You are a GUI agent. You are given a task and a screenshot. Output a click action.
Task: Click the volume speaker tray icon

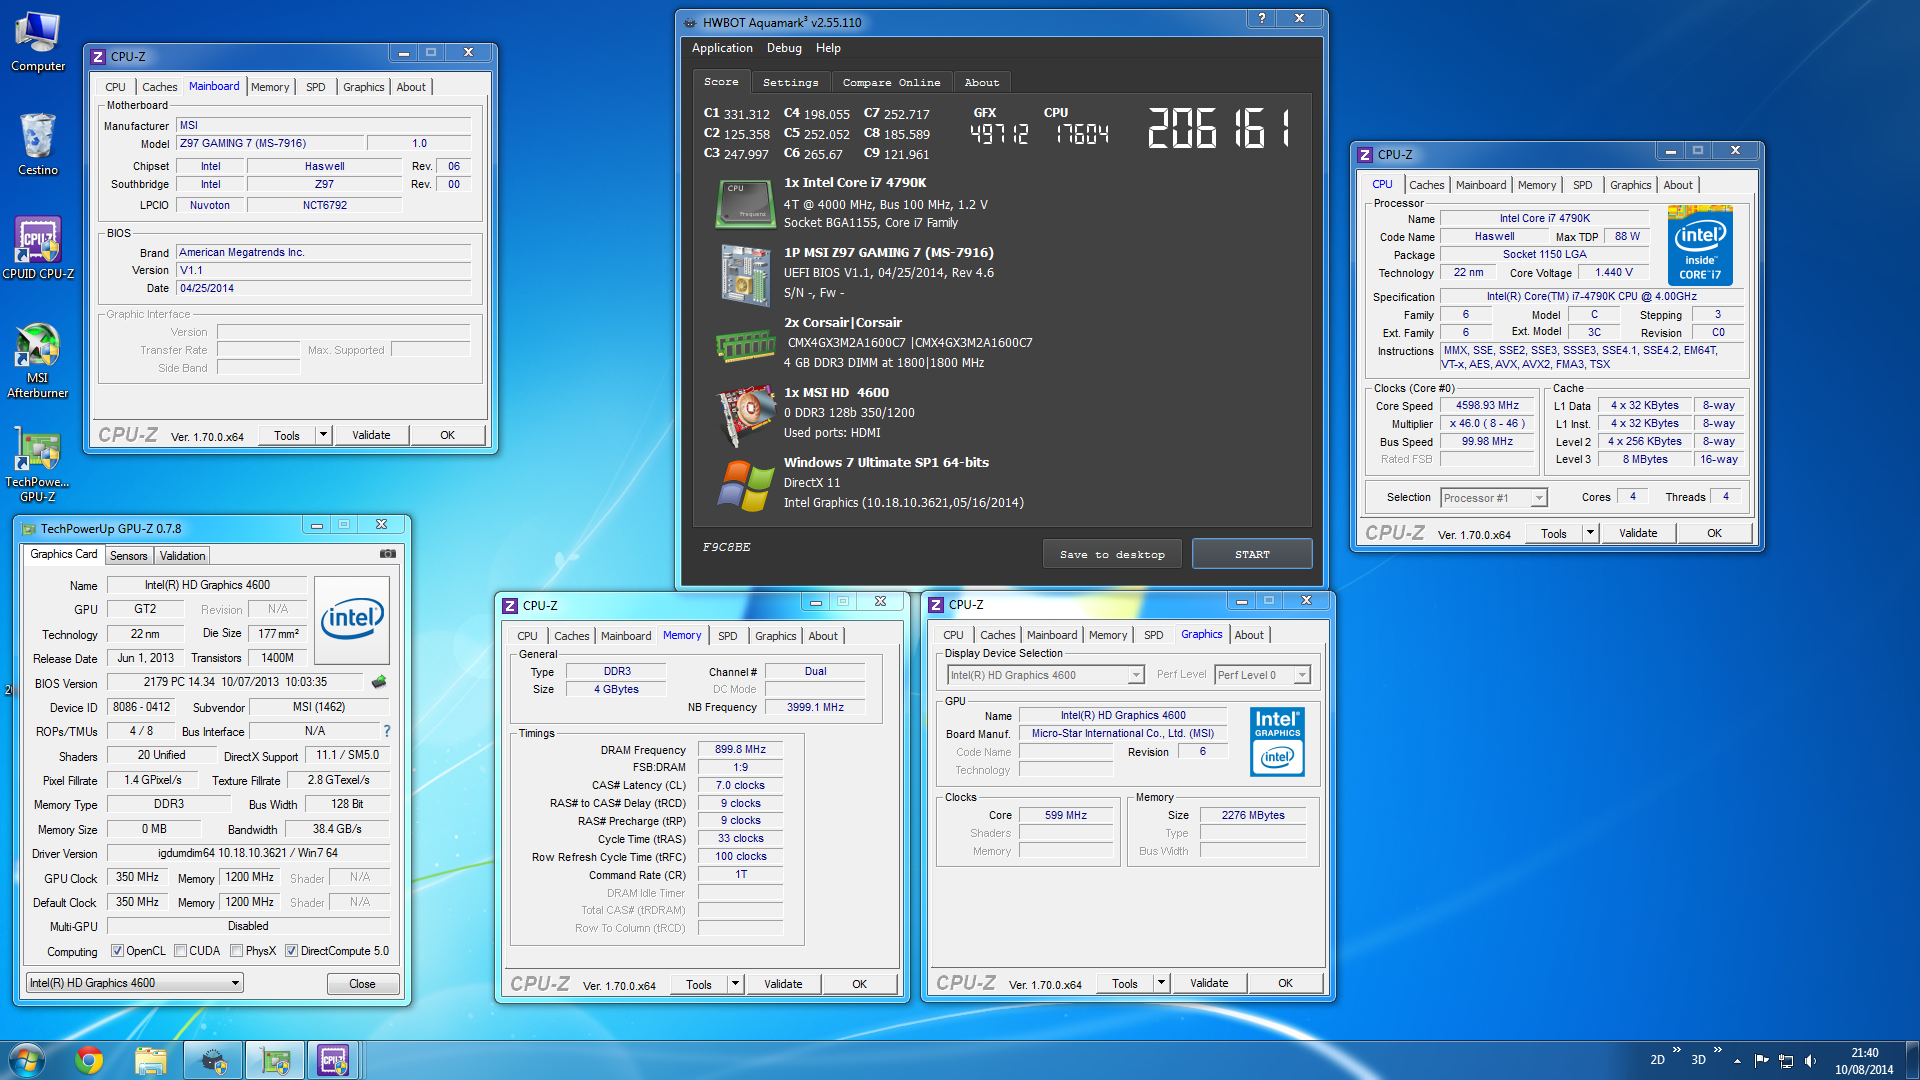tap(1810, 1061)
